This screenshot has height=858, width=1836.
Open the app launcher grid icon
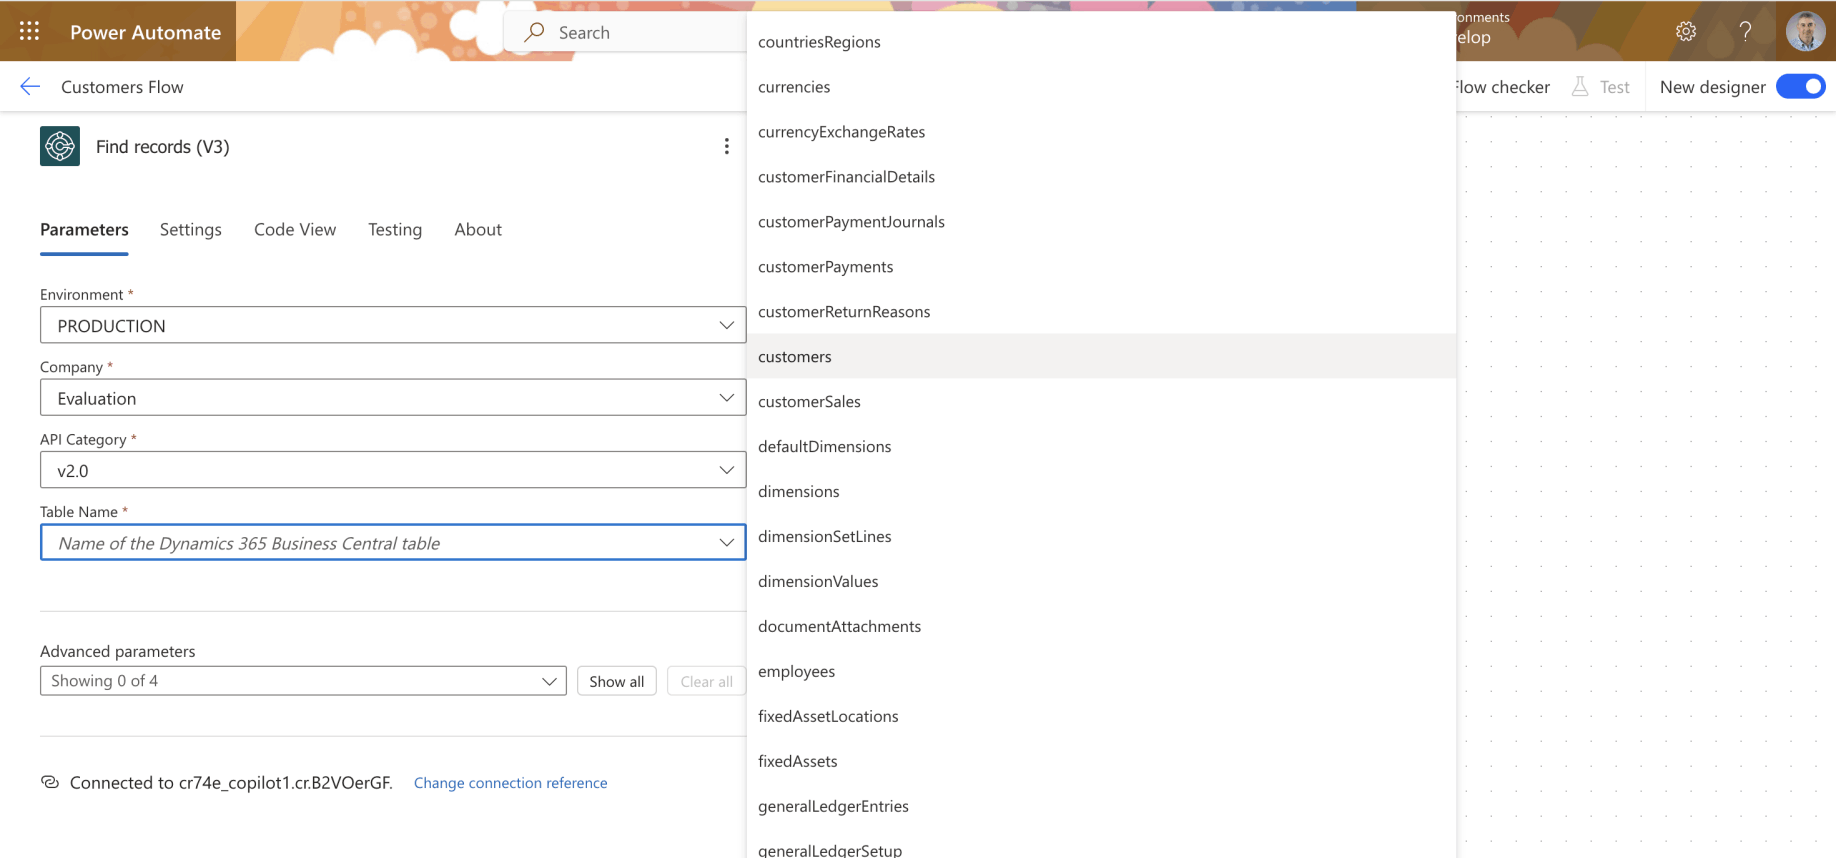[29, 31]
